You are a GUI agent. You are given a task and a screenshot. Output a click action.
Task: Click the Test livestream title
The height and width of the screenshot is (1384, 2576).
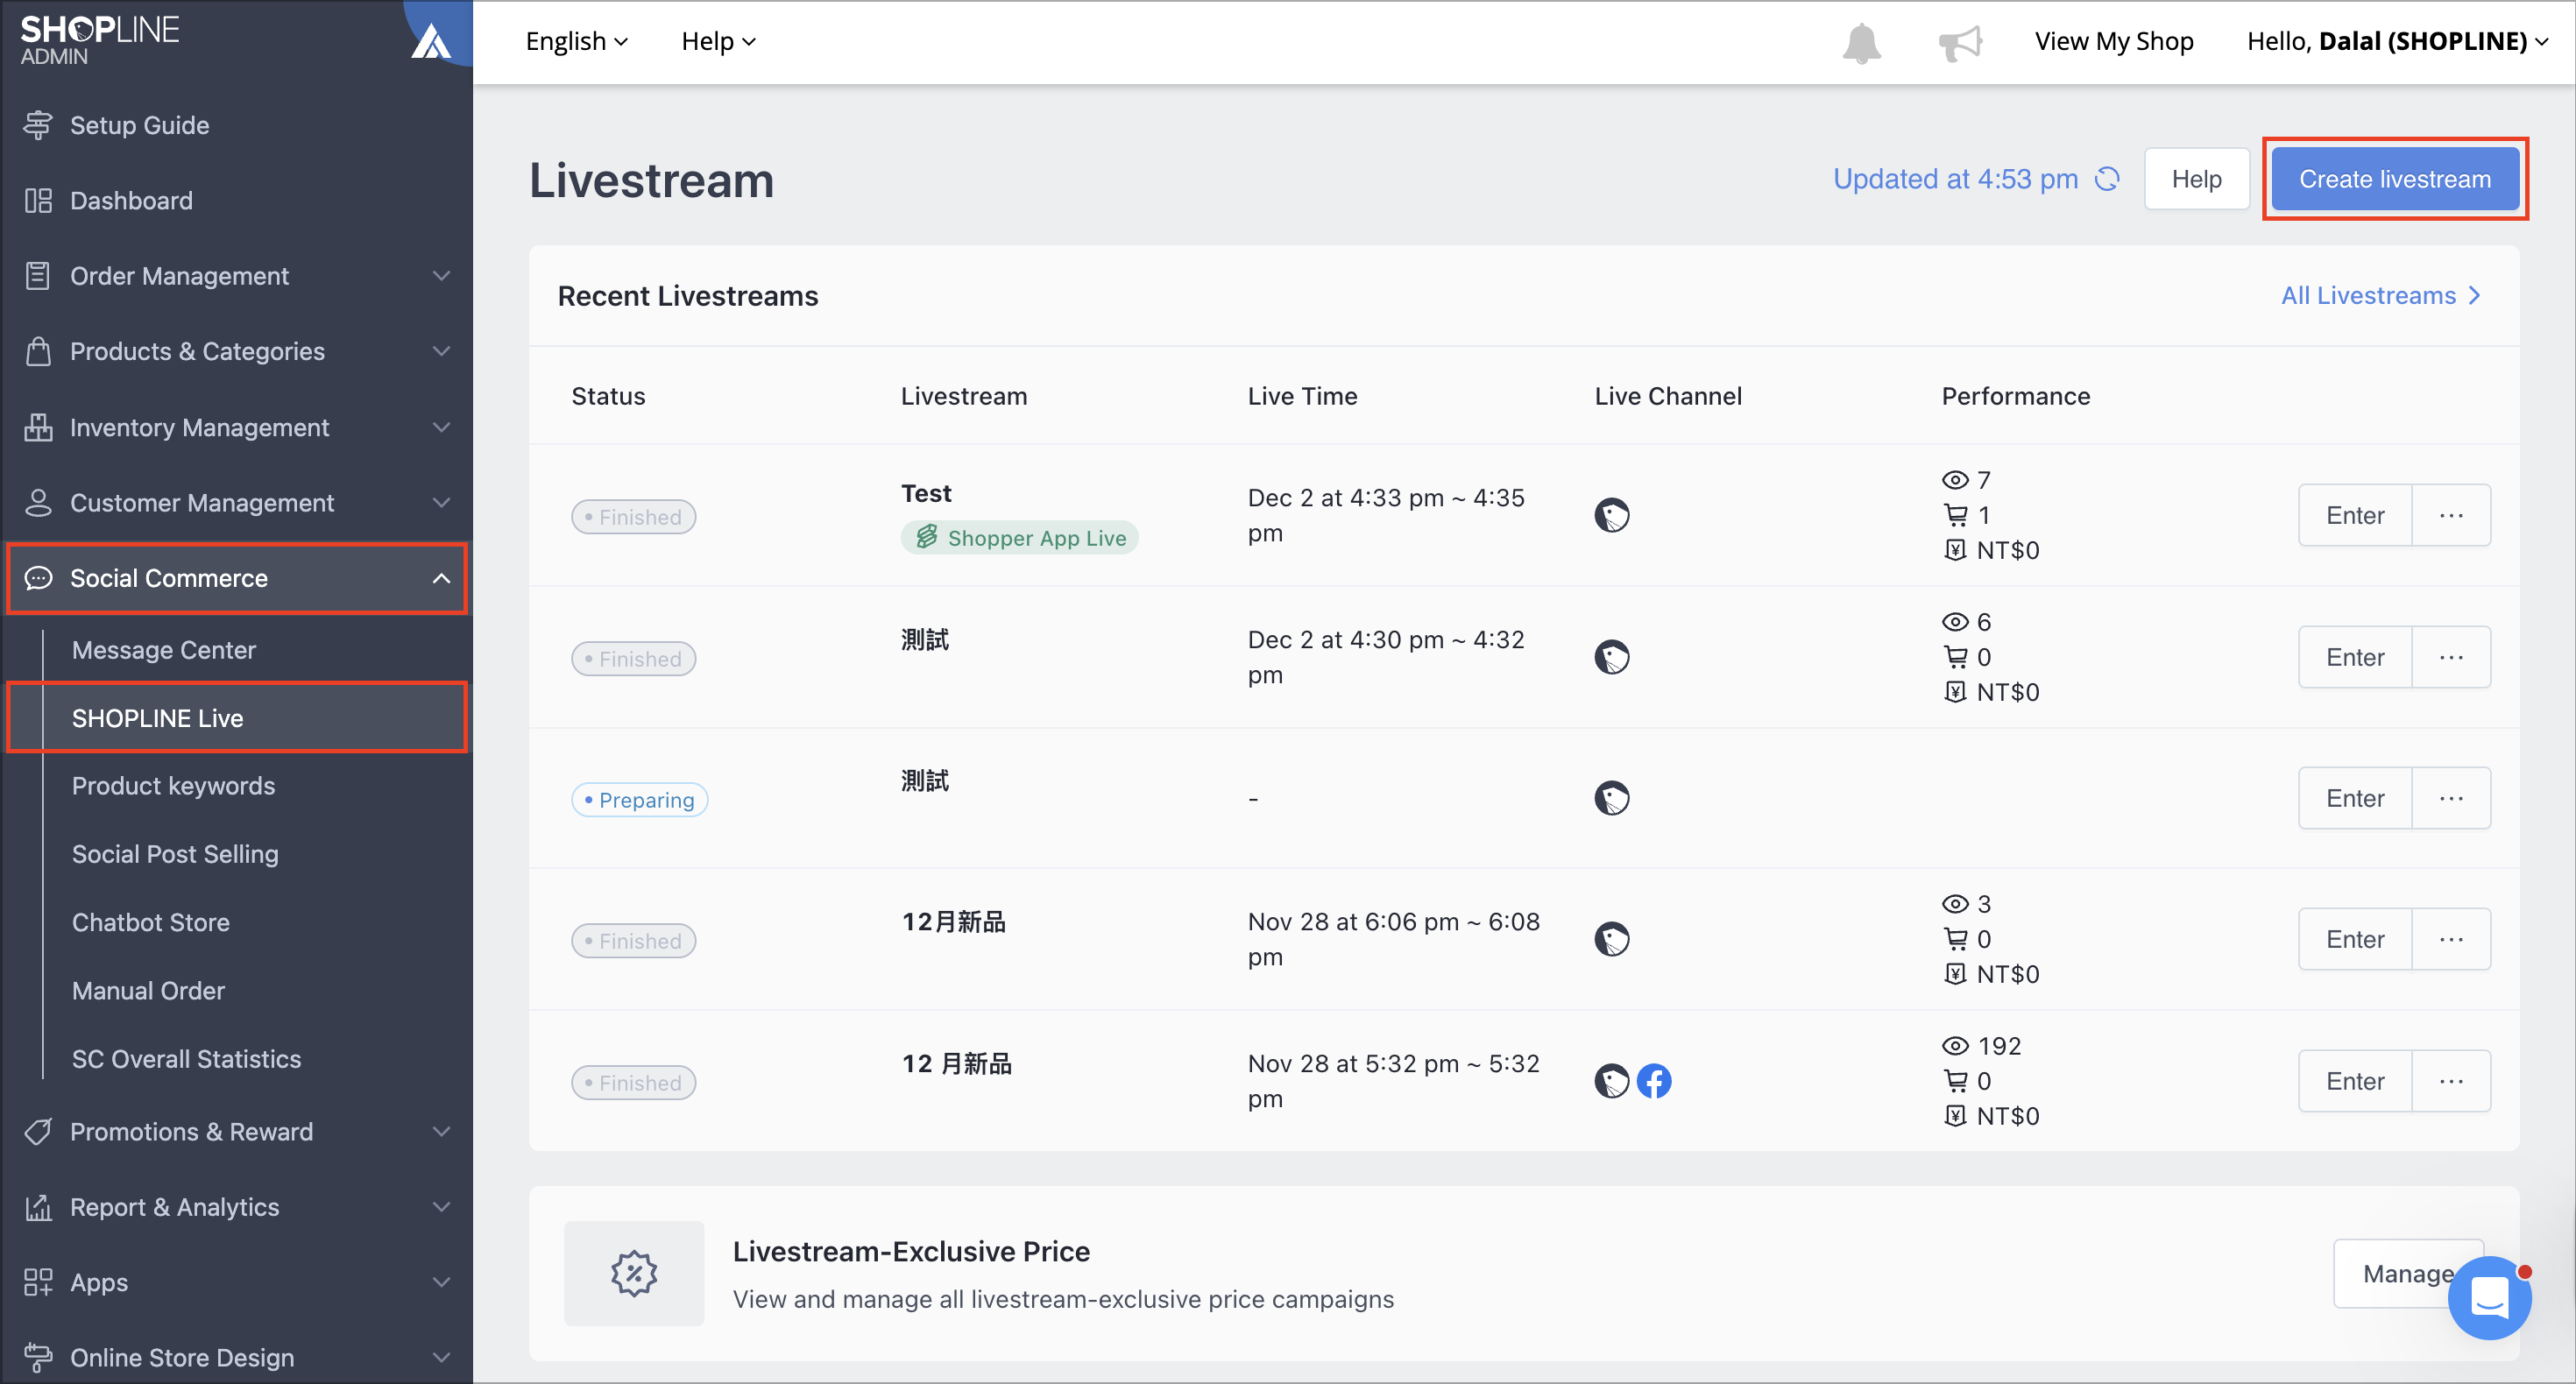pos(926,493)
